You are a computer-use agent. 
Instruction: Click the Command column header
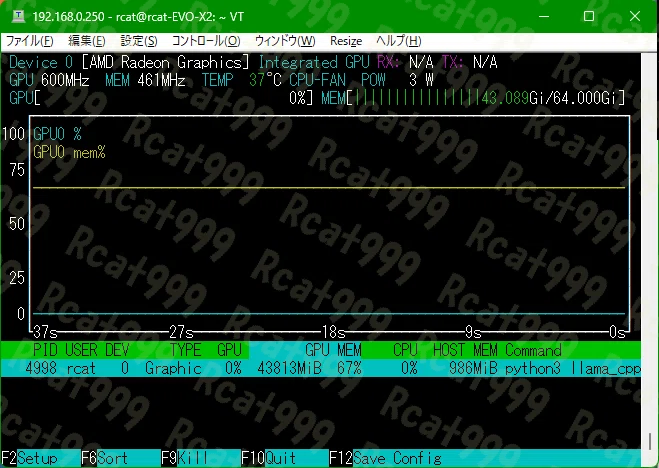(533, 350)
